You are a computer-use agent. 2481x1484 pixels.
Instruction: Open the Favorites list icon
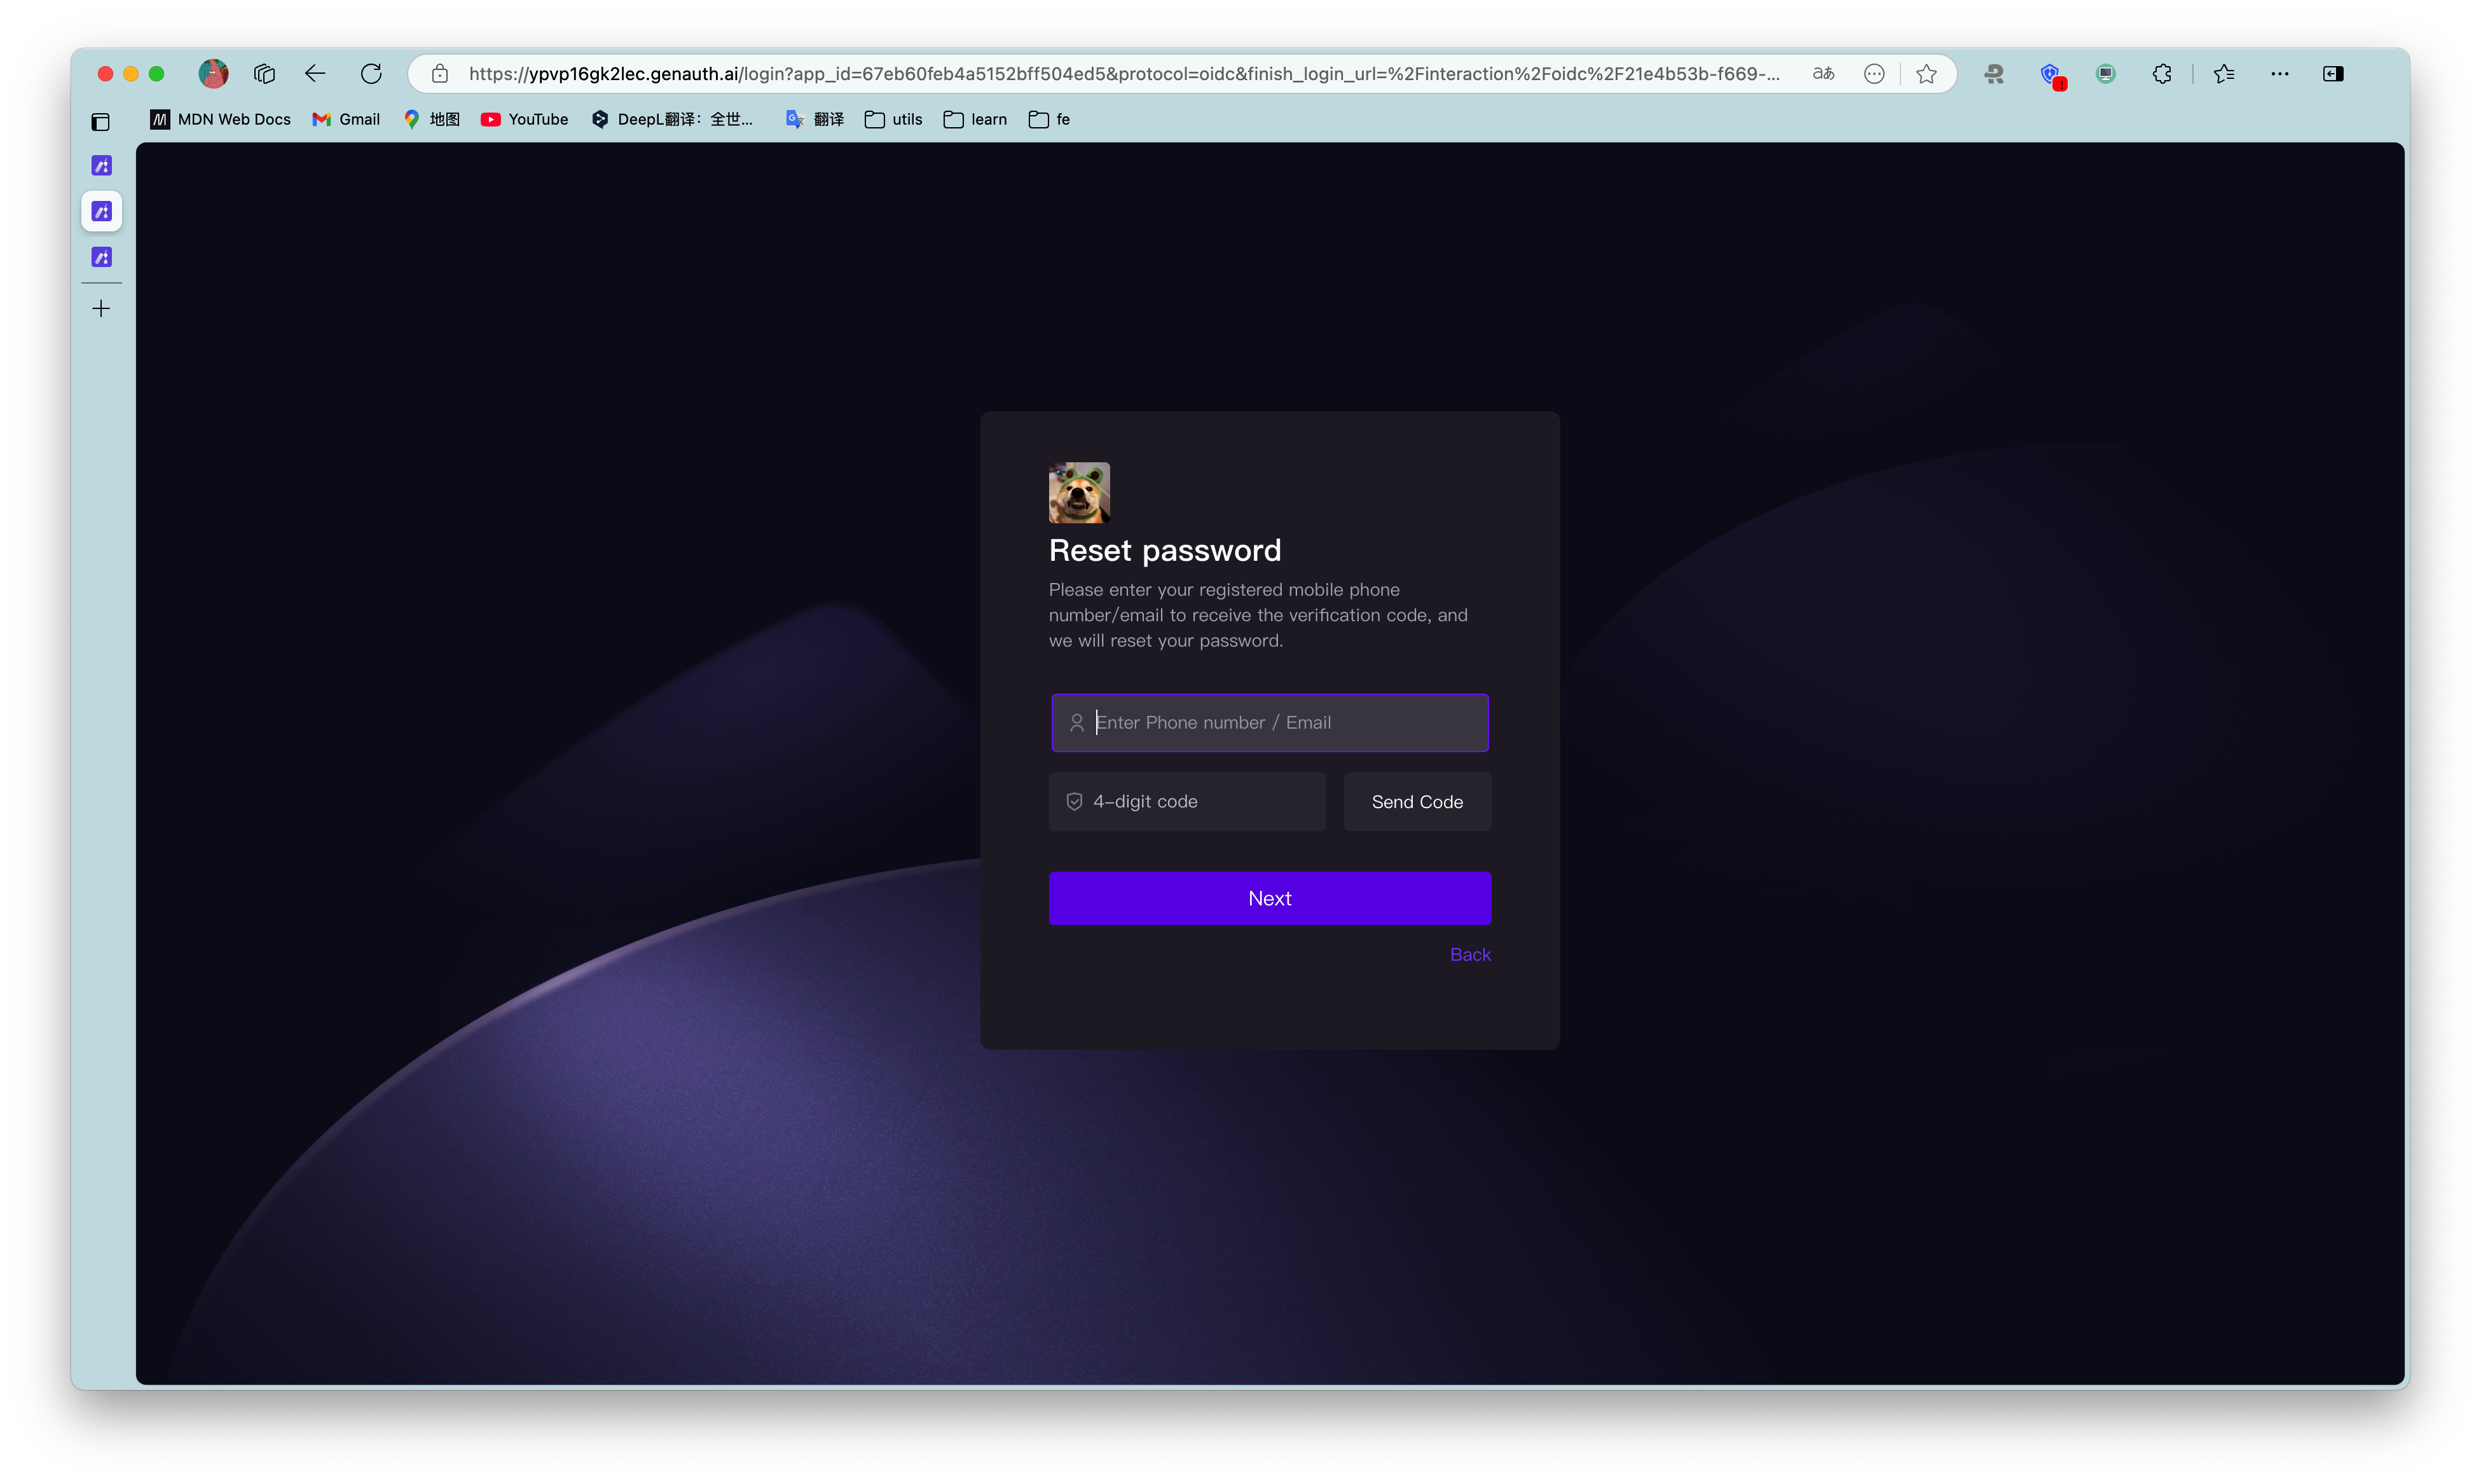2224,73
